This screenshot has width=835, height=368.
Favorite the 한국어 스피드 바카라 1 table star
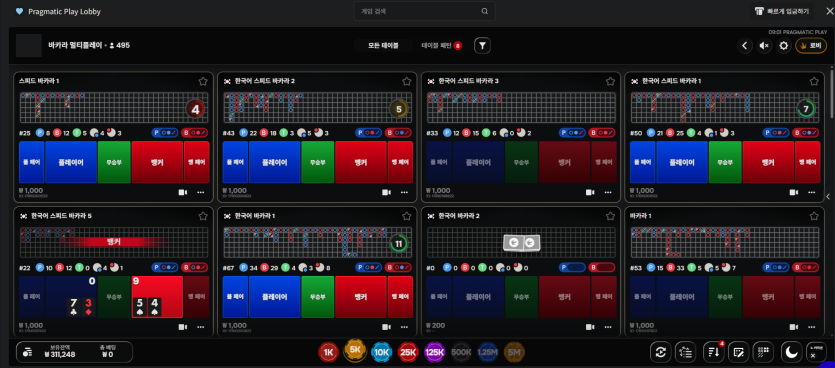pyautogui.click(x=814, y=81)
